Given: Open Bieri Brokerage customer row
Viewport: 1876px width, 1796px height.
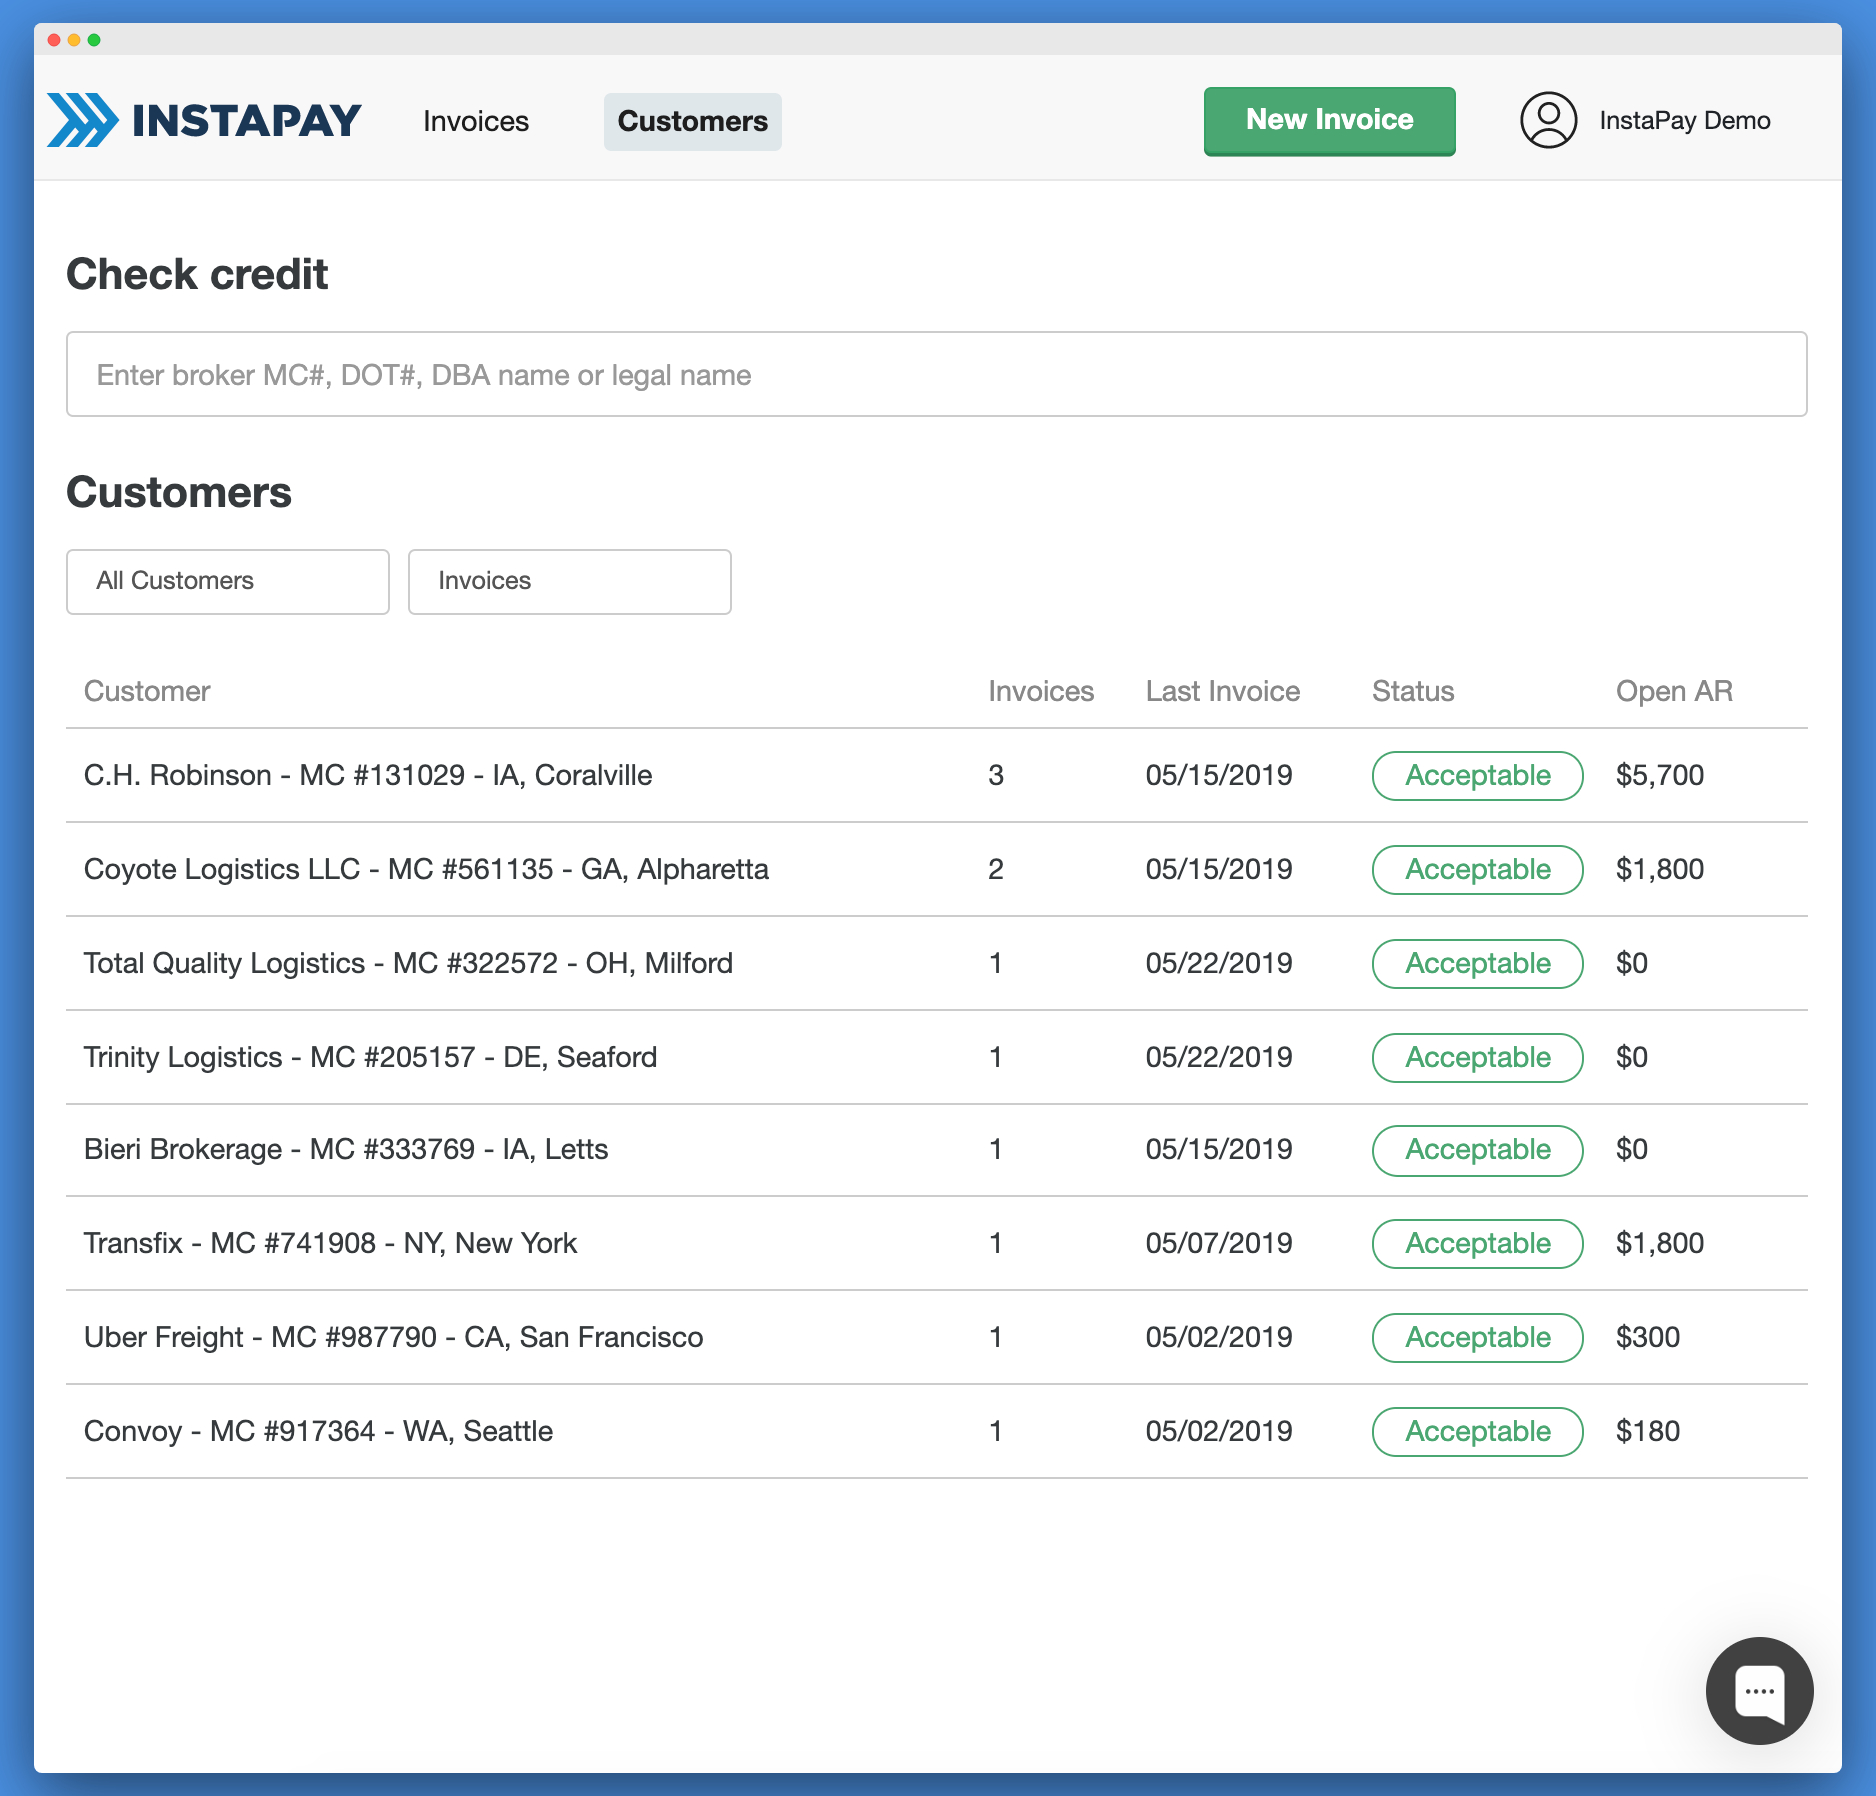Looking at the screenshot, I should (x=936, y=1150).
